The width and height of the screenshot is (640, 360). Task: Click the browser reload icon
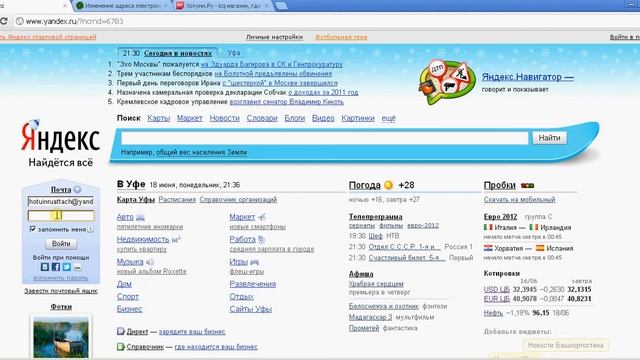[3, 21]
